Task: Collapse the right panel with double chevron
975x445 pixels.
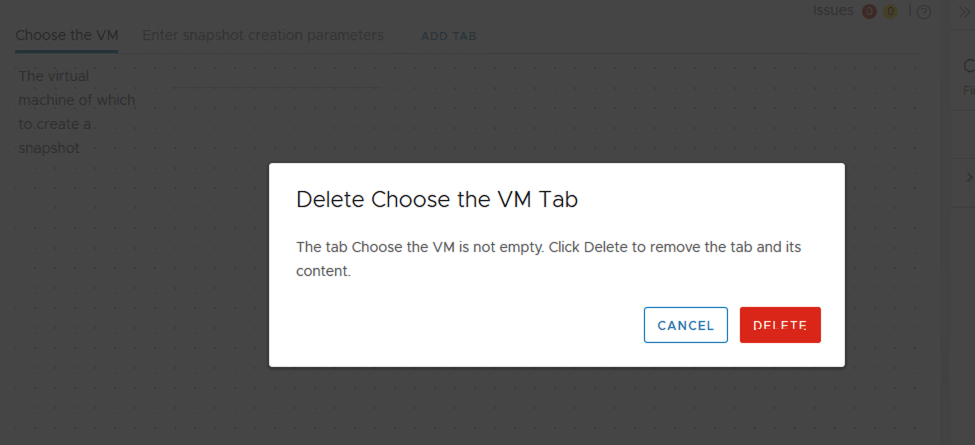Action: click(966, 12)
